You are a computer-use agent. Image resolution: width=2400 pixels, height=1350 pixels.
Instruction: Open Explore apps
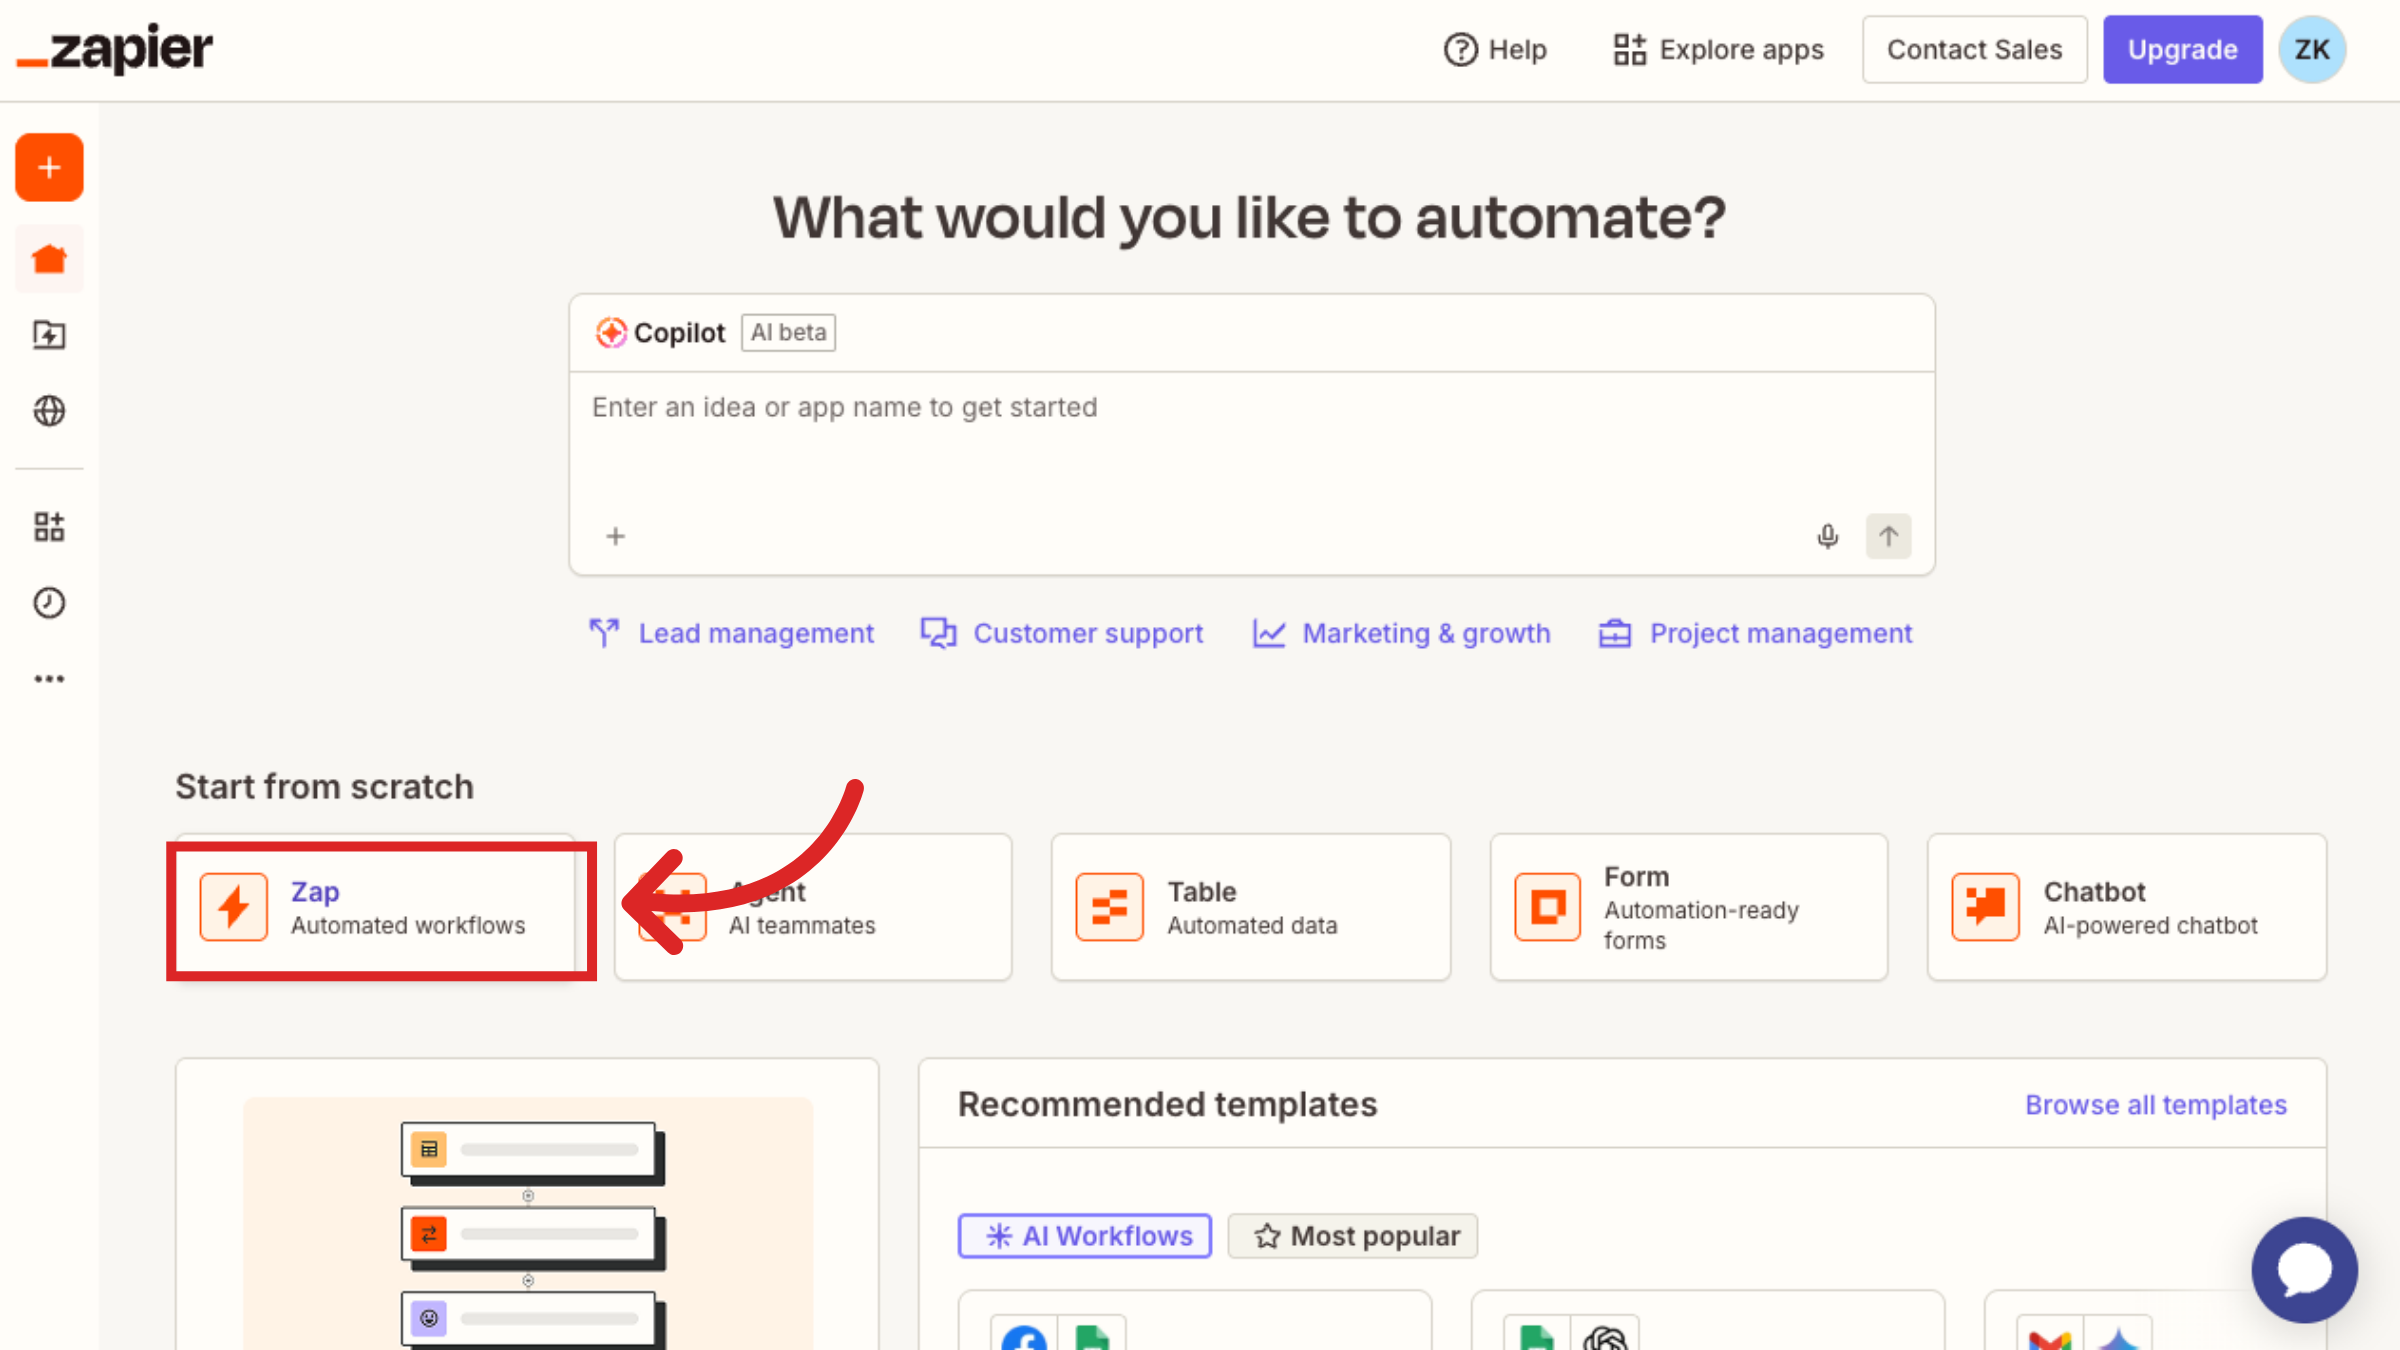pos(1717,49)
